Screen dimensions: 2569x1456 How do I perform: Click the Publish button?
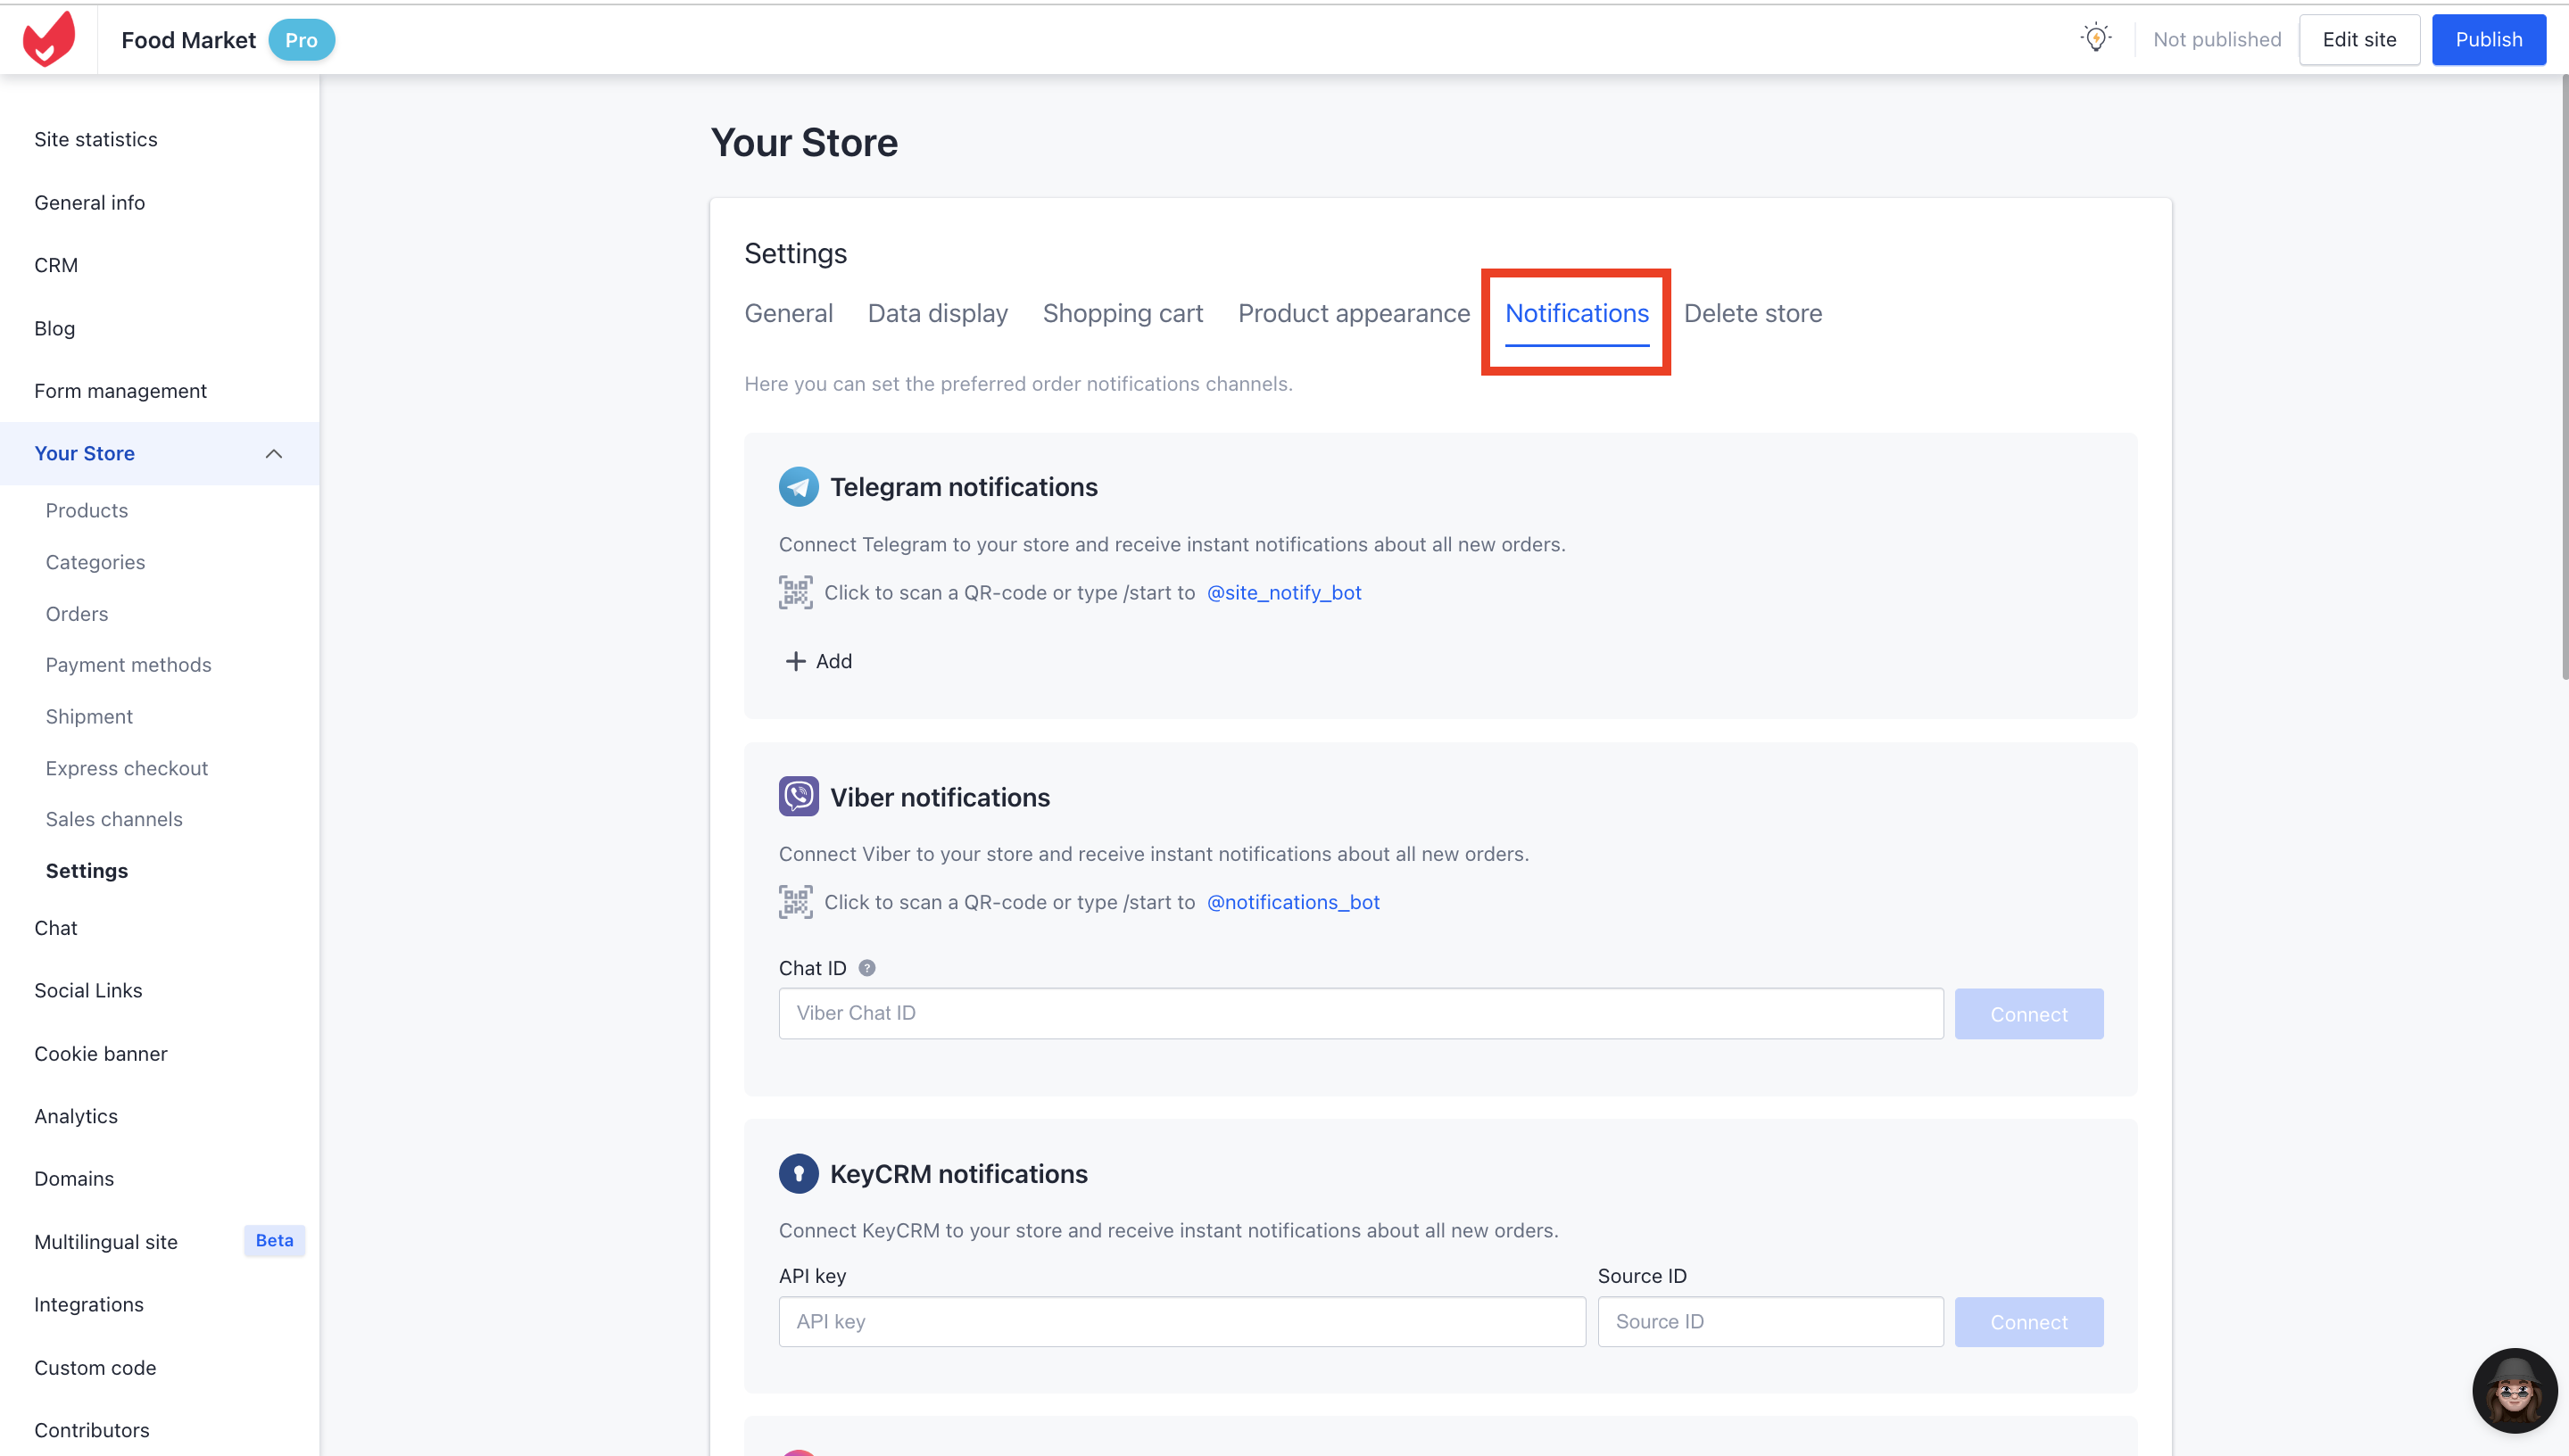click(x=2488, y=39)
